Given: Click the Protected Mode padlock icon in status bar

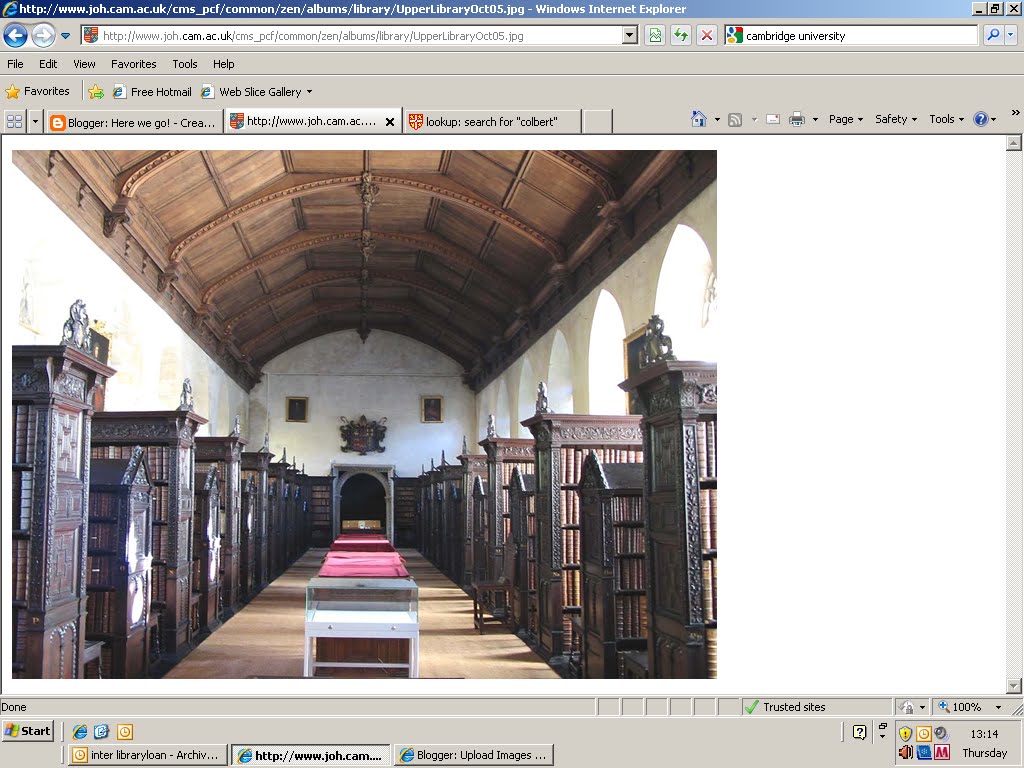Looking at the screenshot, I should point(906,707).
